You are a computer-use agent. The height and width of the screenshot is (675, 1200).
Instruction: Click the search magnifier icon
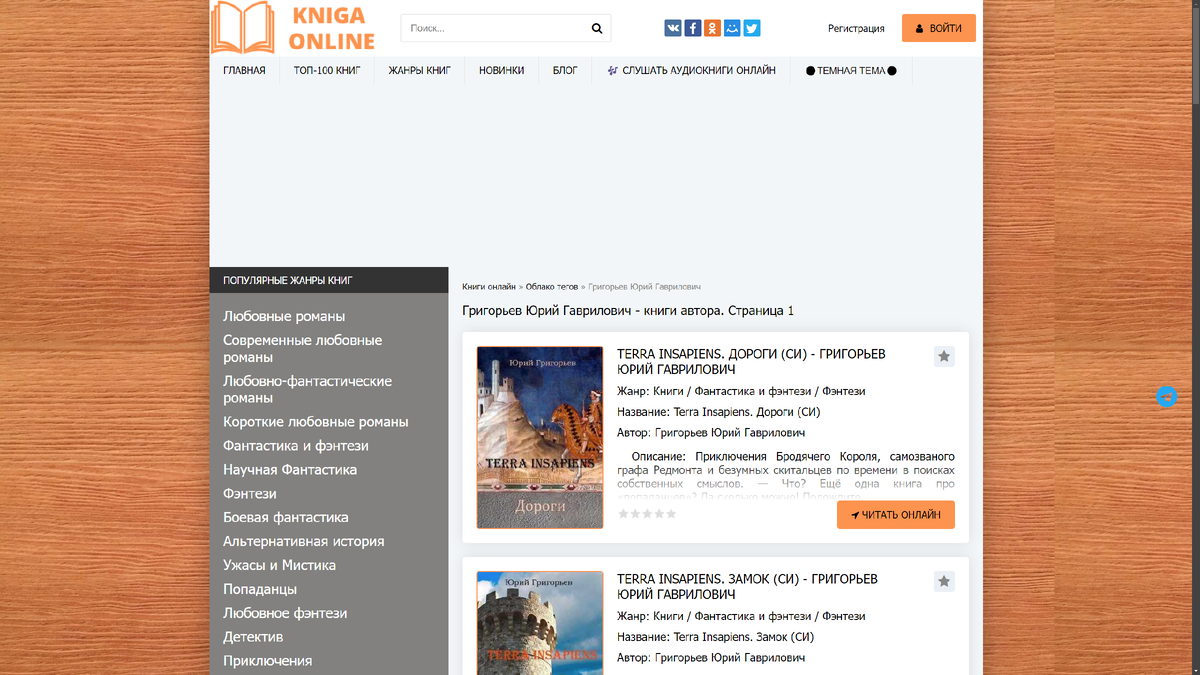[x=597, y=28]
